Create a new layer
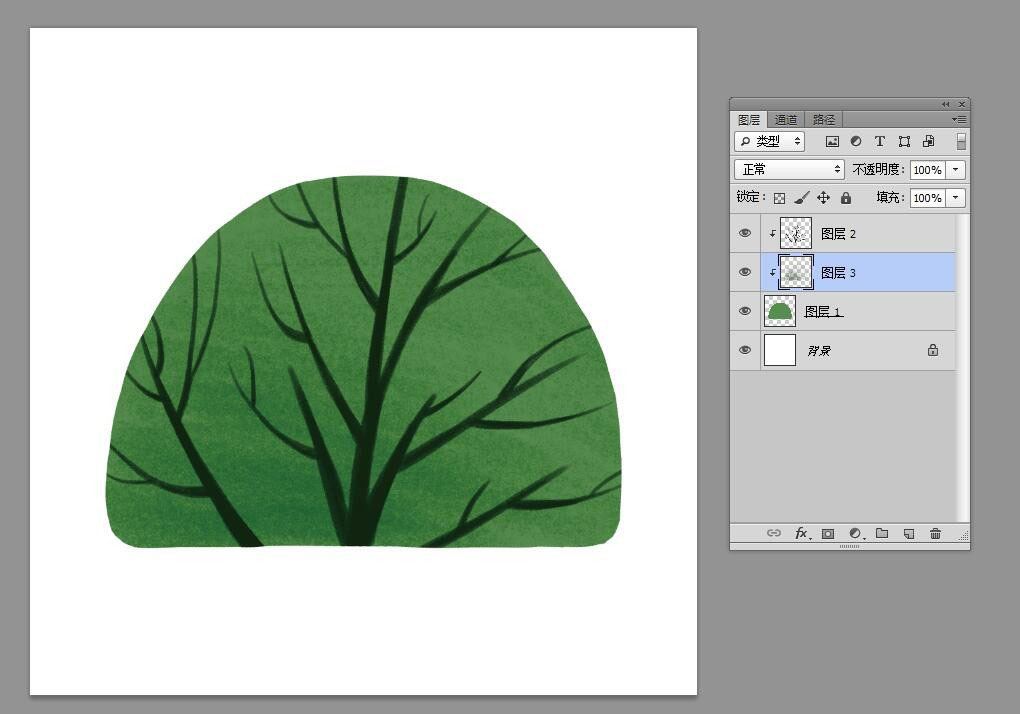 point(909,534)
